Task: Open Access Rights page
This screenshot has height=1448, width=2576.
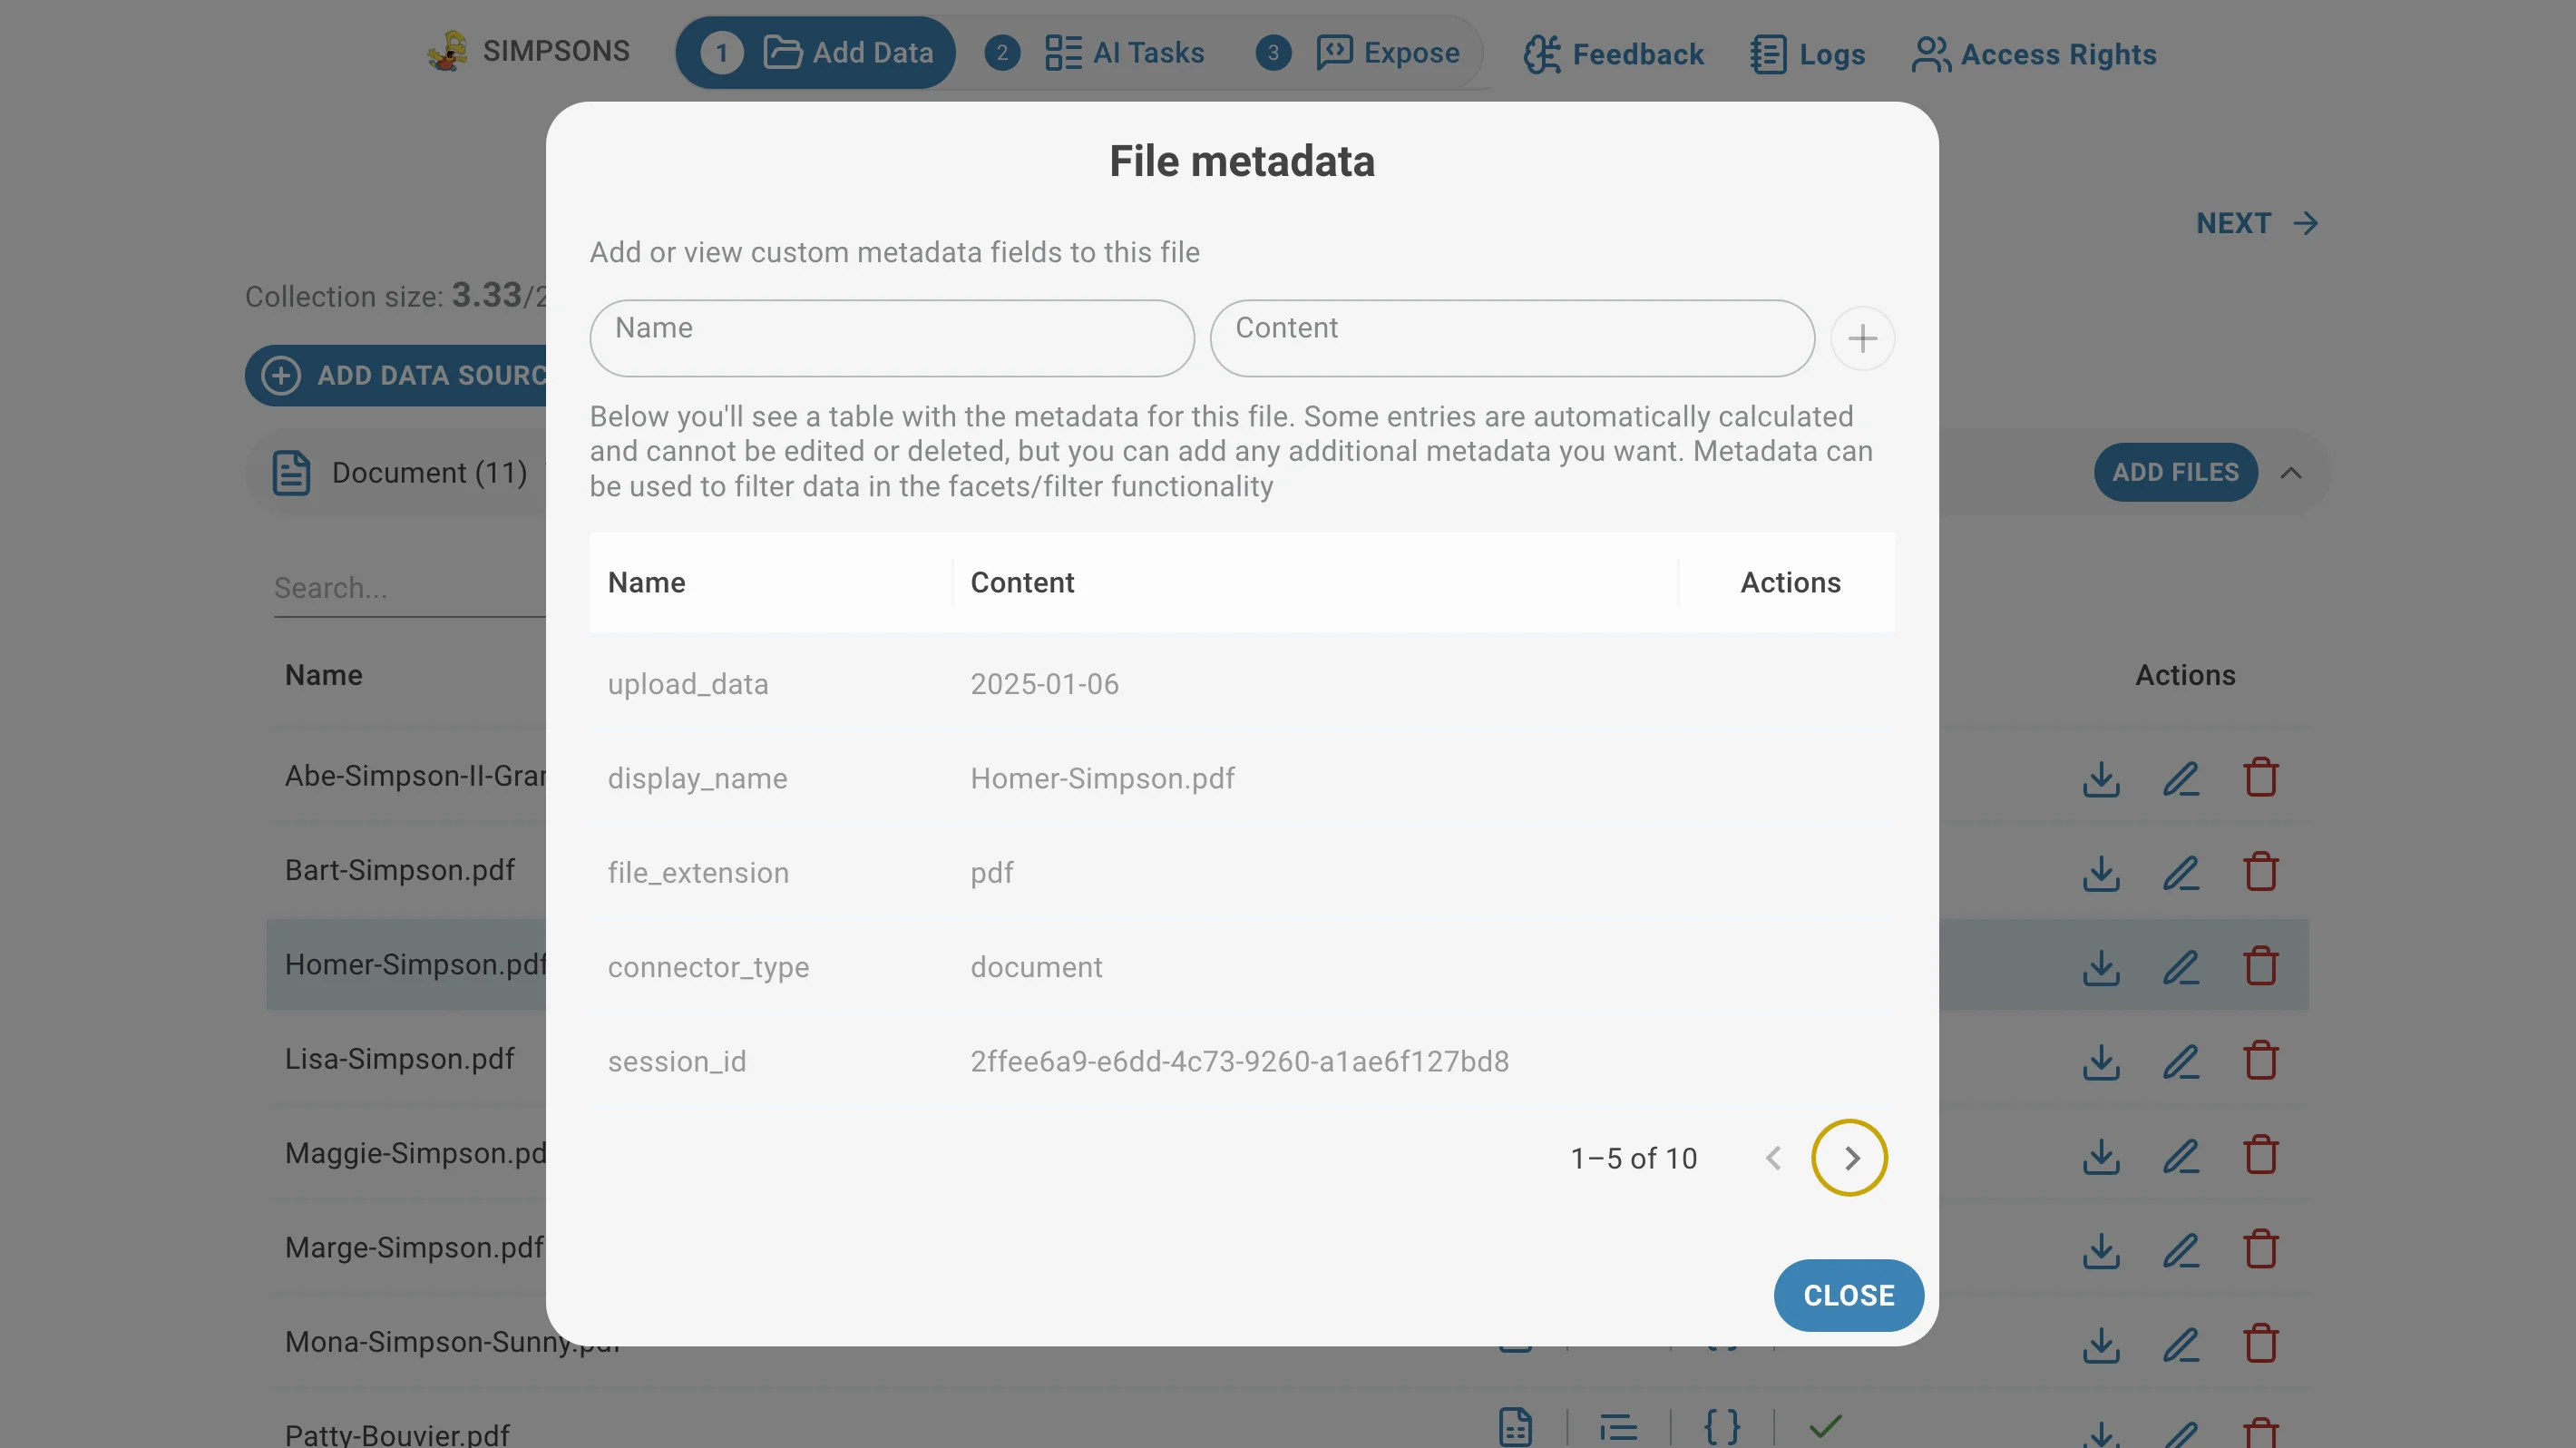Action: pyautogui.click(x=2033, y=54)
